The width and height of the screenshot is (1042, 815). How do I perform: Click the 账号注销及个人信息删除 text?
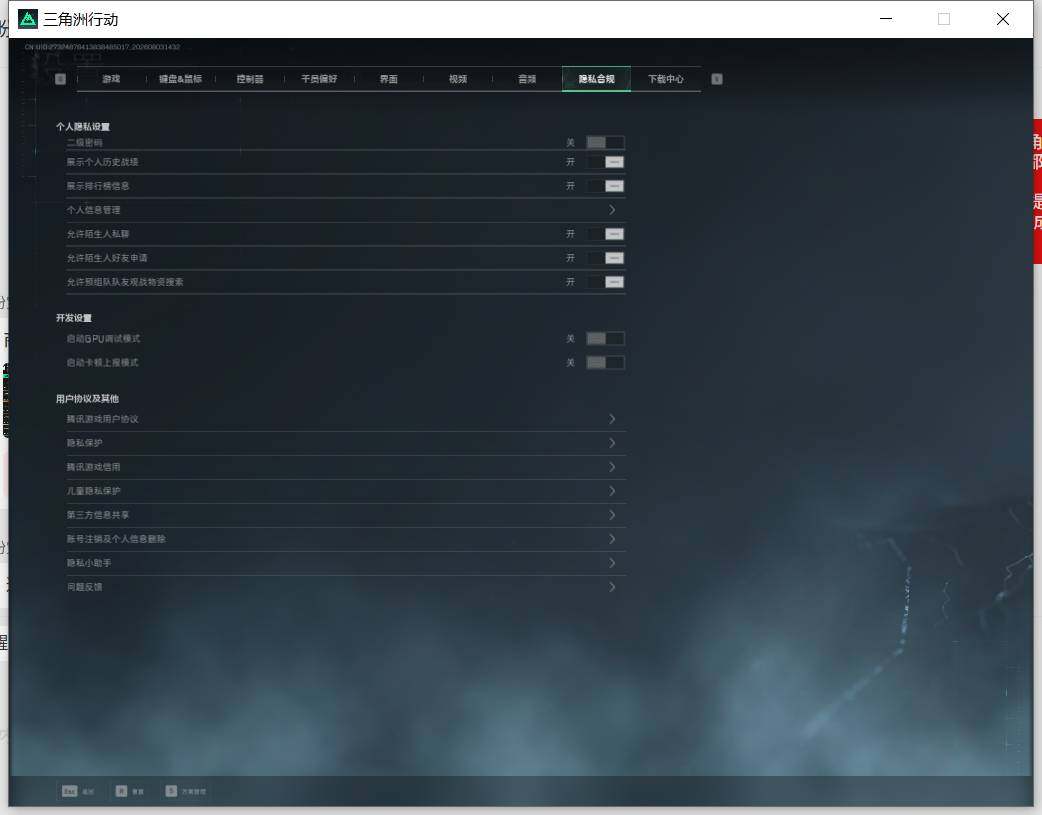click(x=116, y=538)
